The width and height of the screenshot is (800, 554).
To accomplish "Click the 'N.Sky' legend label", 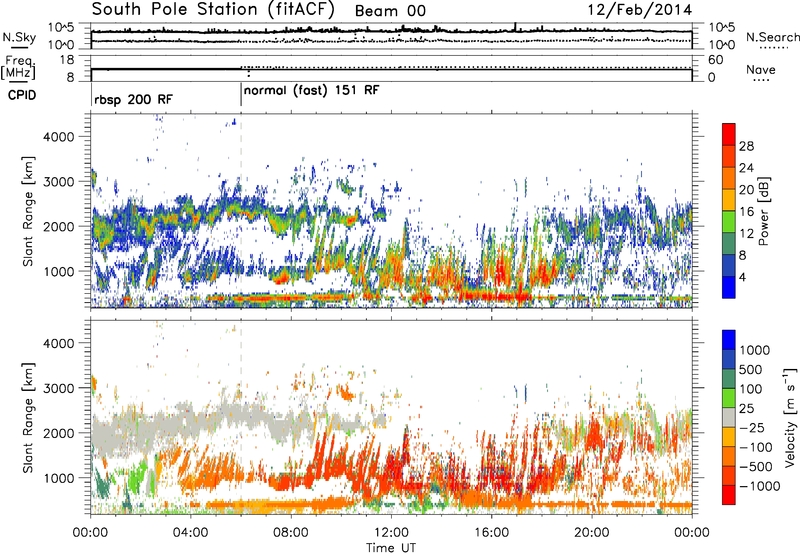I will pyautogui.click(x=19, y=37).
